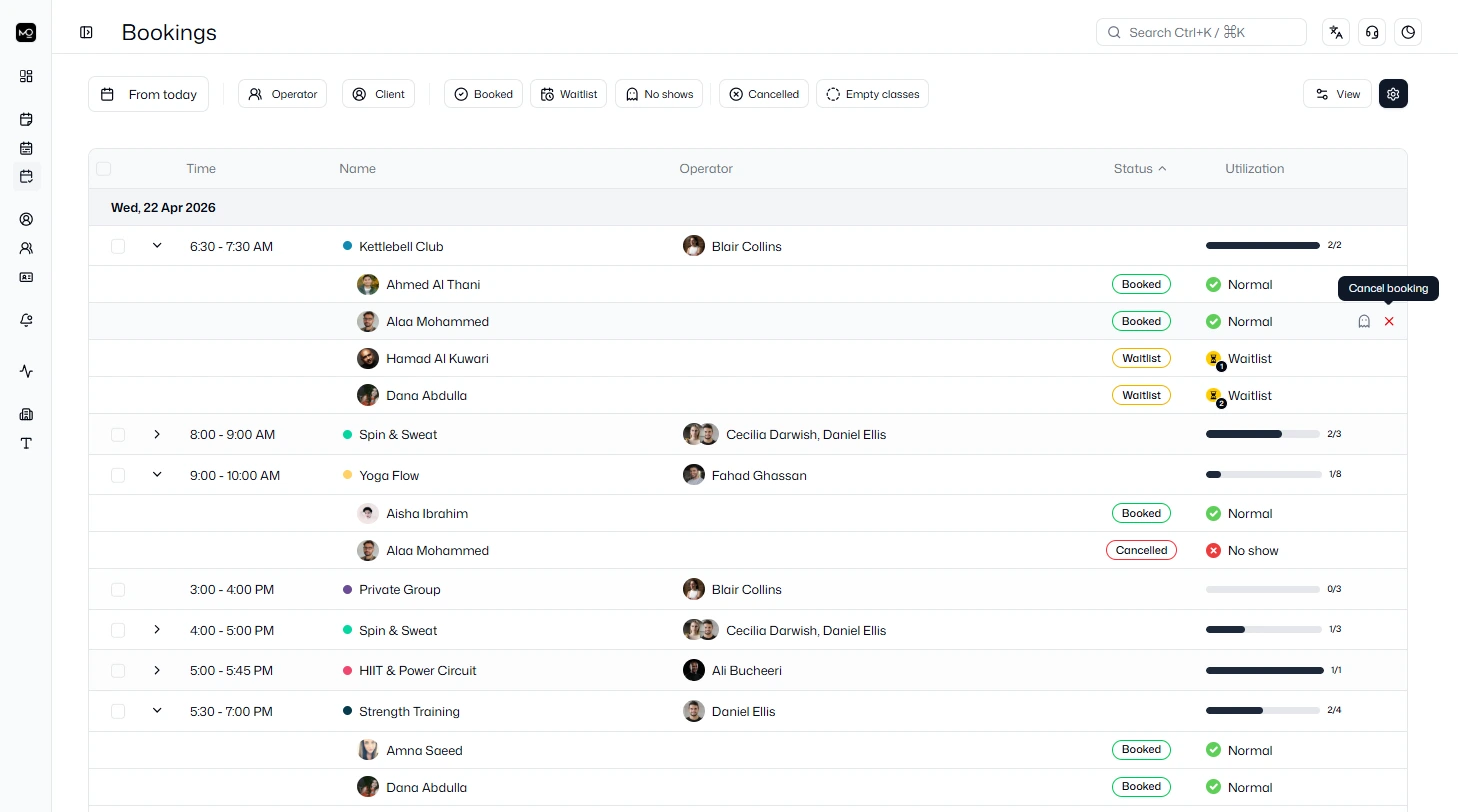
Task: Open the two-person clients sidebar icon
Action: coord(26,248)
